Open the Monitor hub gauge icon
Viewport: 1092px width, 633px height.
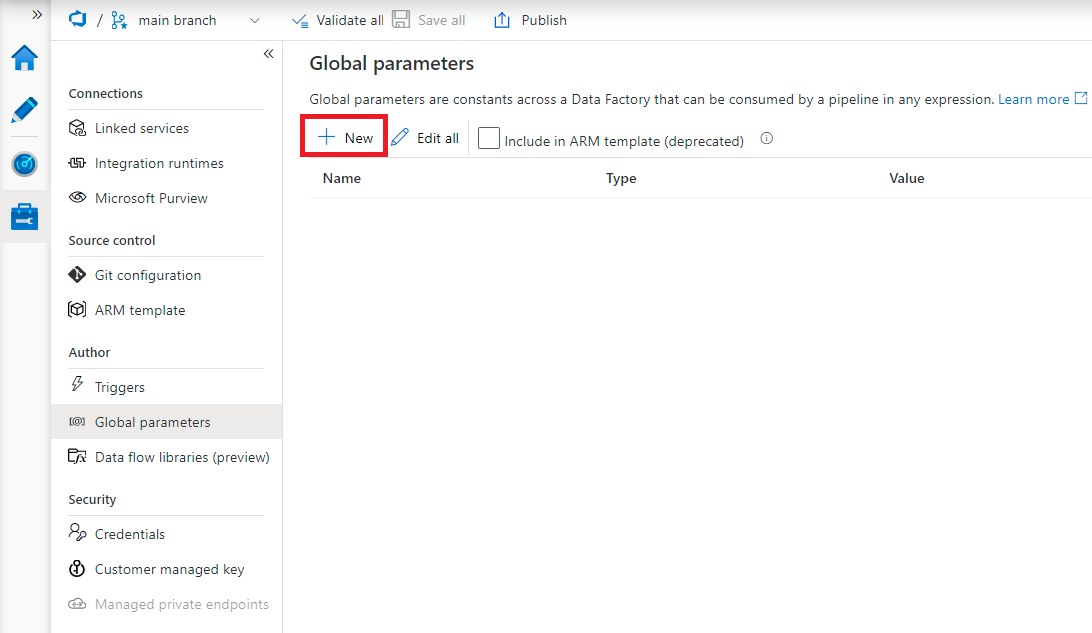(x=23, y=164)
